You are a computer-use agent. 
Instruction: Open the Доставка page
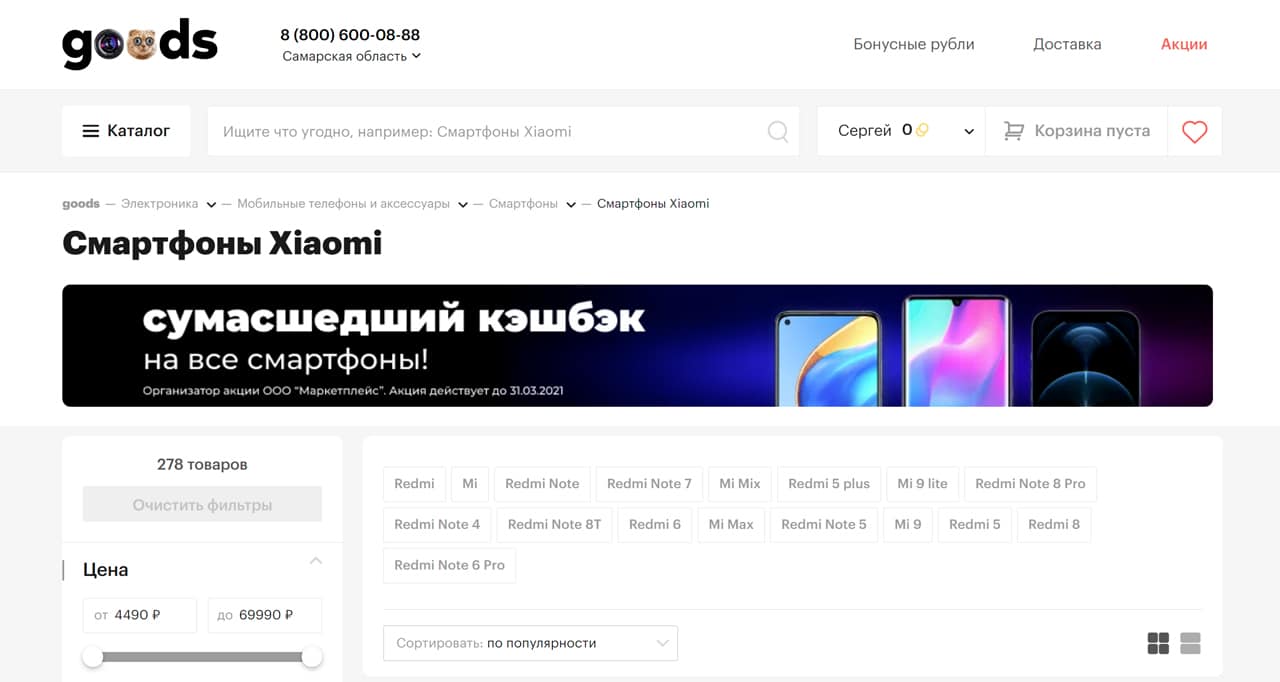[1067, 44]
